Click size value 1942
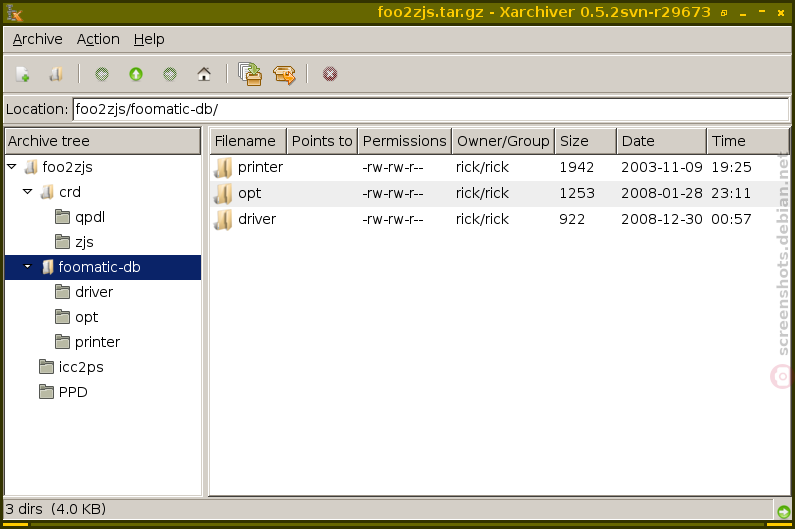Image resolution: width=795 pixels, height=529 pixels. 576,167
